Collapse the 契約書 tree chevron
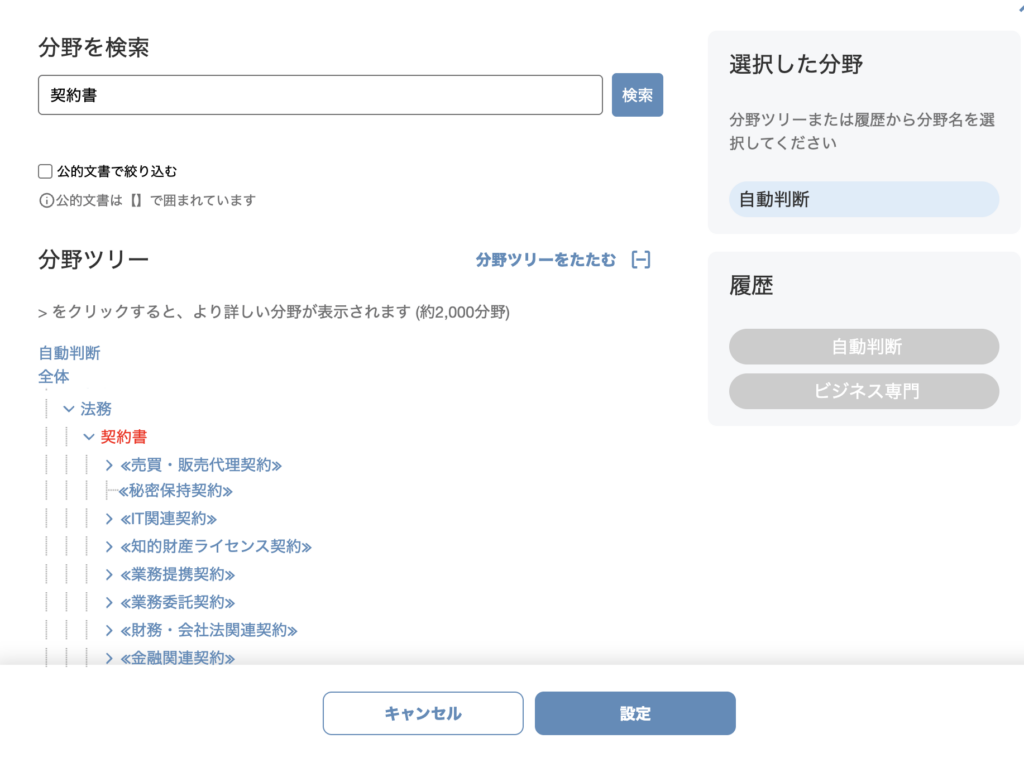The width and height of the screenshot is (1024, 758). pyautogui.click(x=89, y=437)
